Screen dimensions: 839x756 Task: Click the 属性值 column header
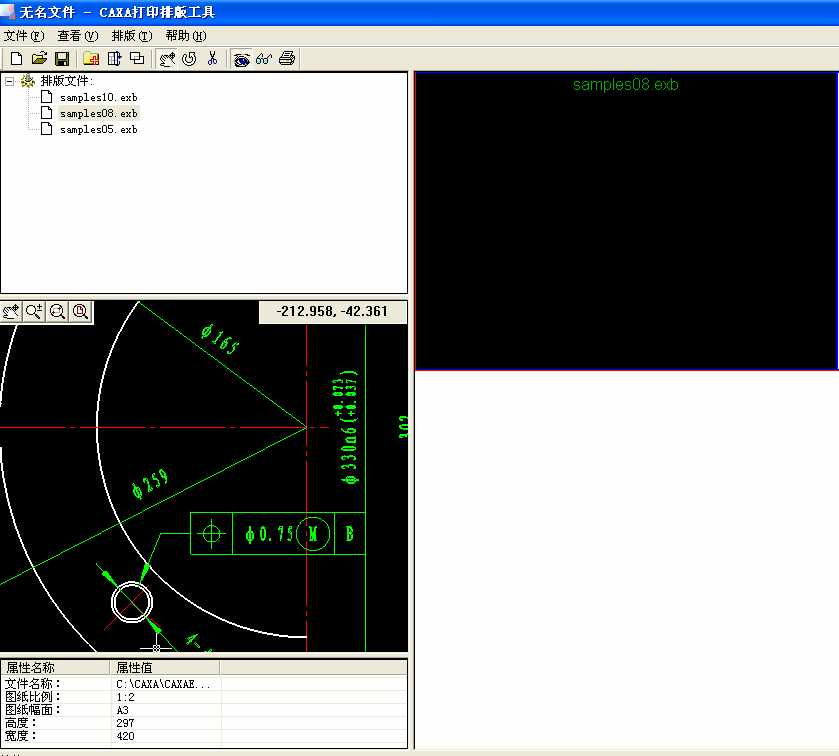pyautogui.click(x=164, y=667)
